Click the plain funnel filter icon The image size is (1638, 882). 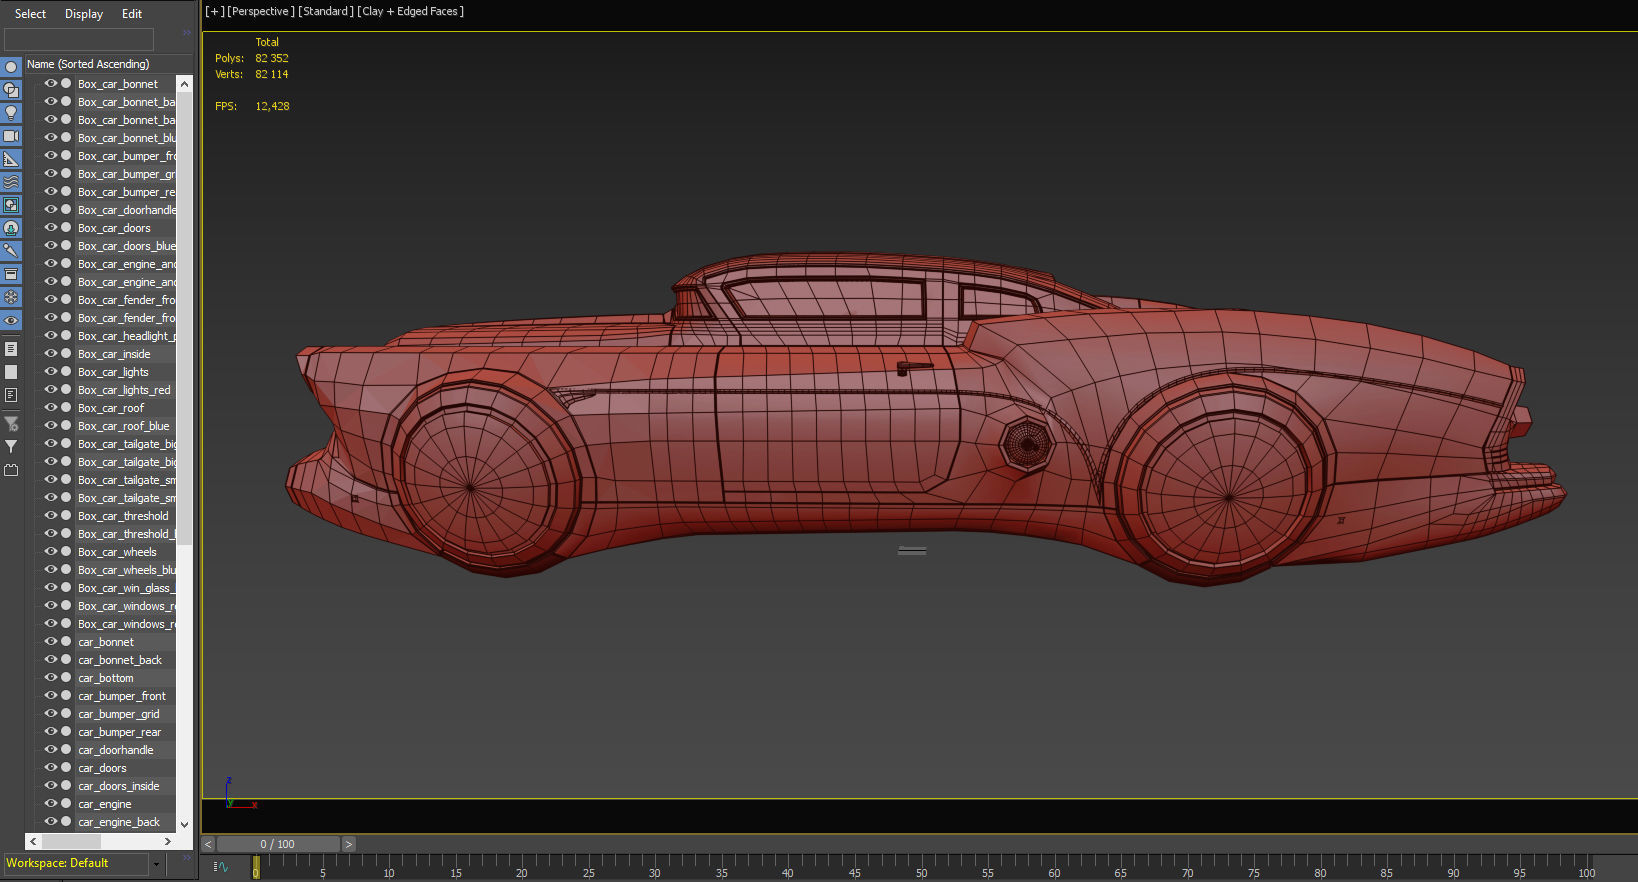pyautogui.click(x=11, y=447)
